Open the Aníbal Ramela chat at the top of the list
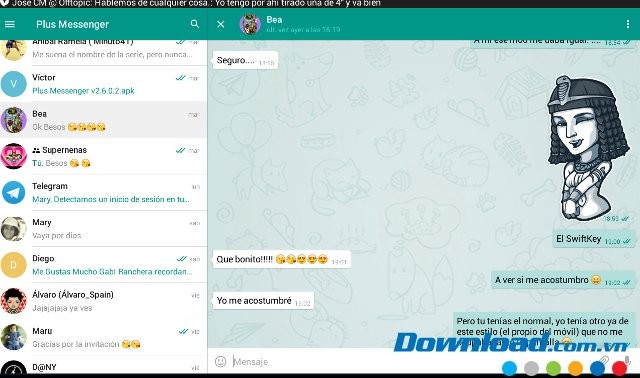 click(104, 52)
